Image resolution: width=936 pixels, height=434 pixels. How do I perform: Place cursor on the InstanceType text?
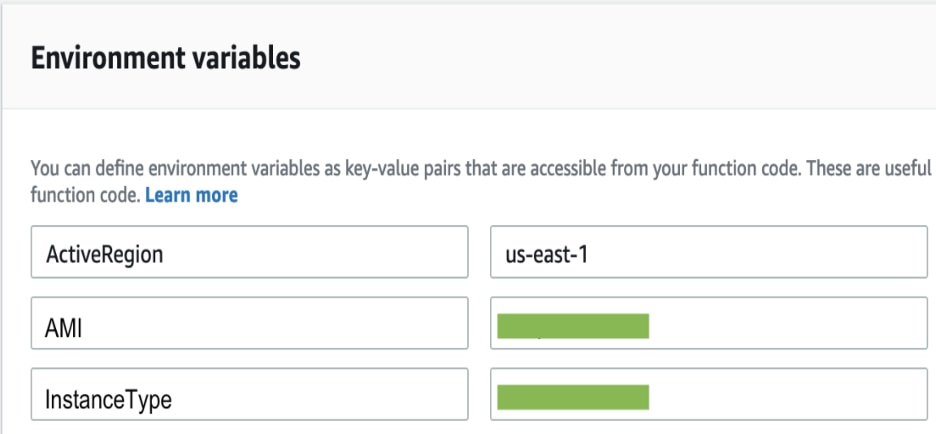pos(109,399)
